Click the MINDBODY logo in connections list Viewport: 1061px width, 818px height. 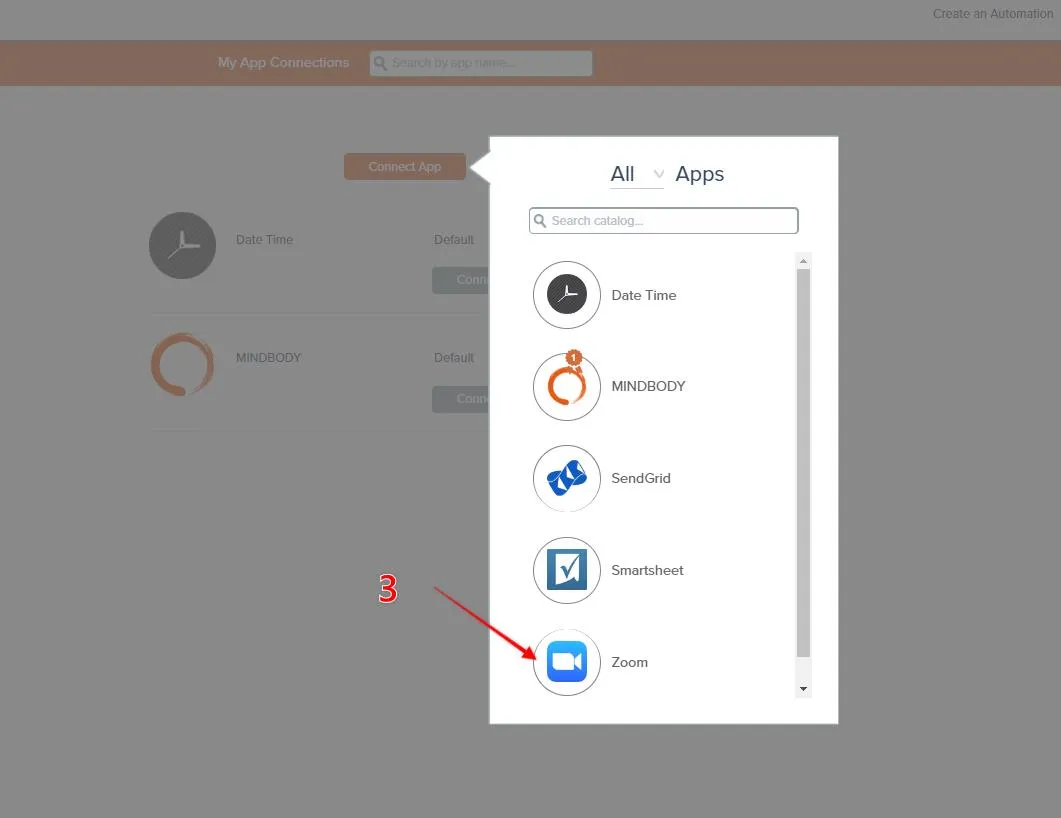(x=183, y=364)
